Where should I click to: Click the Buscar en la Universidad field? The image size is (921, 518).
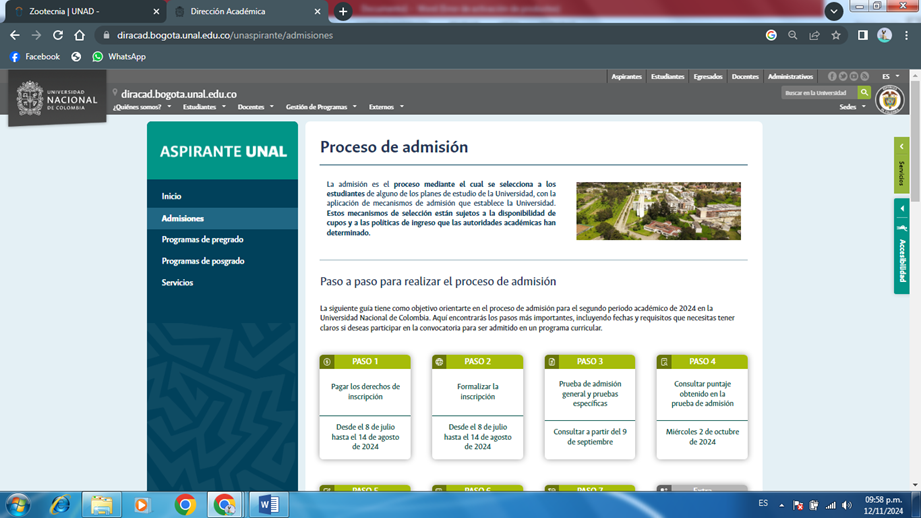[817, 93]
